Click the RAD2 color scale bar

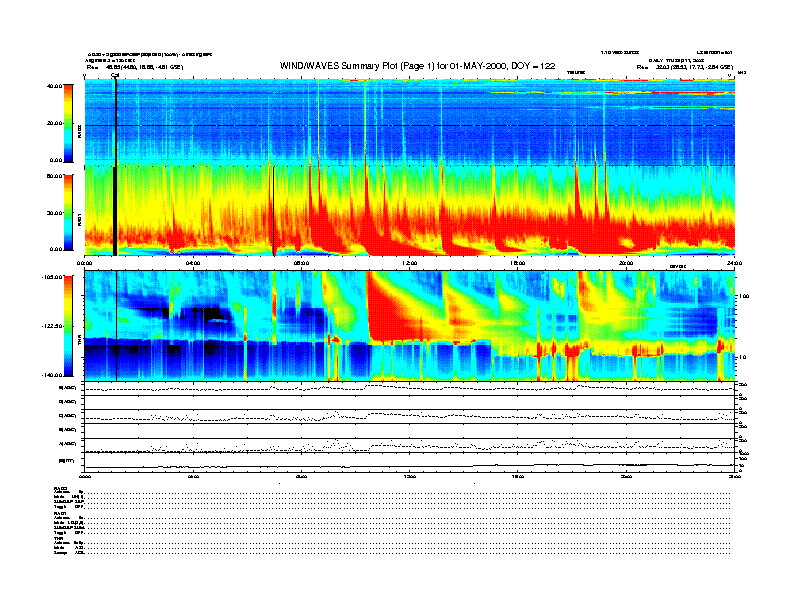68,123
